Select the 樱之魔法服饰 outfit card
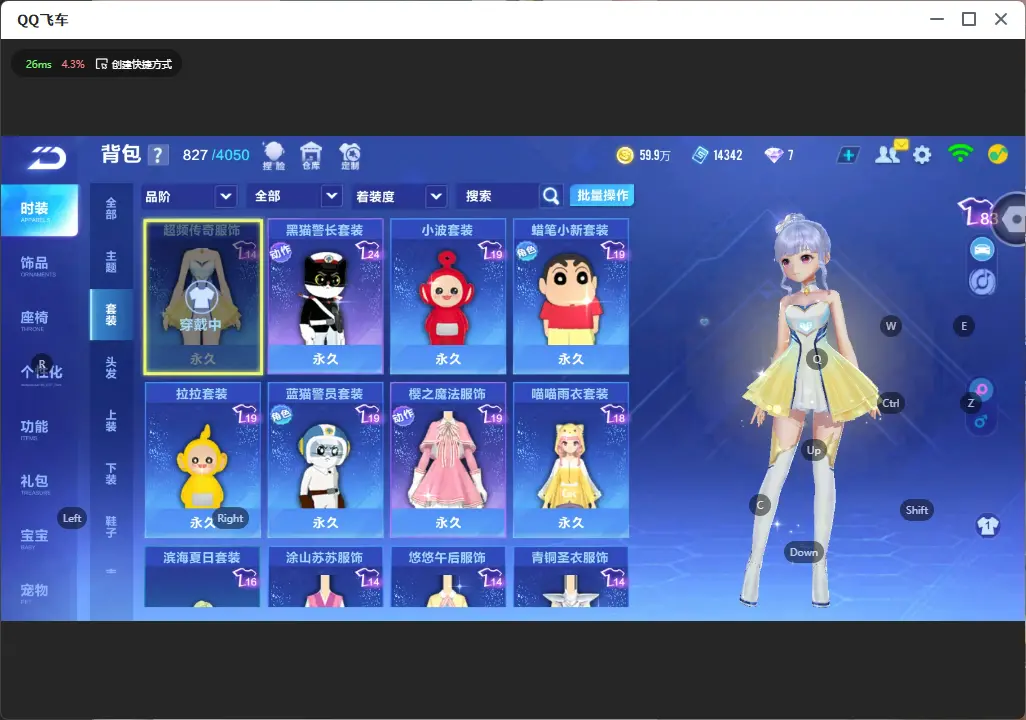 coord(448,460)
